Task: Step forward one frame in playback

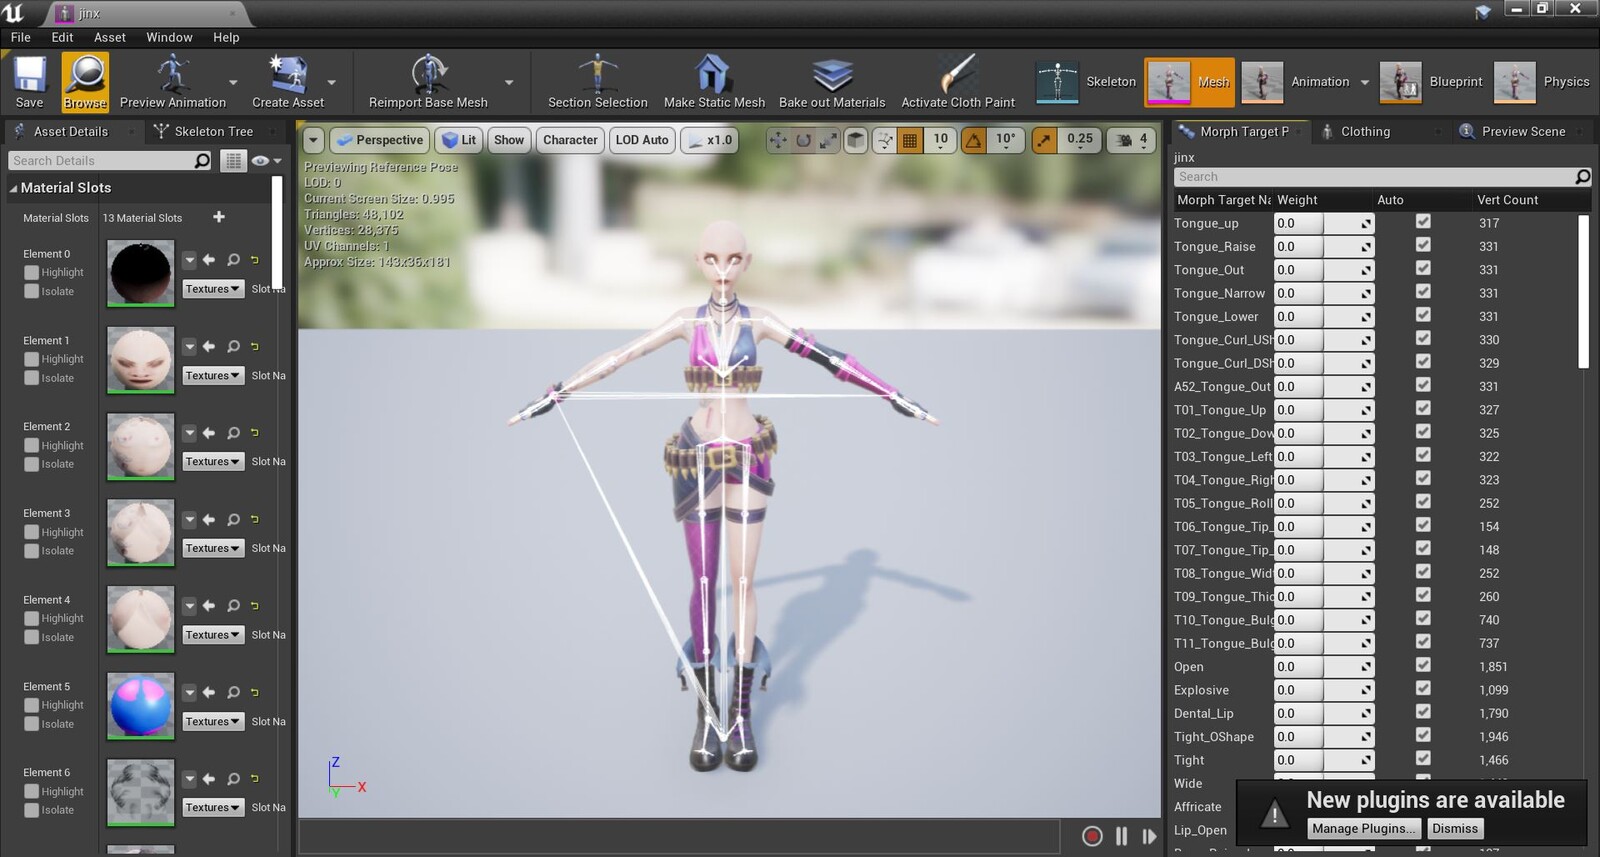Action: (1149, 836)
